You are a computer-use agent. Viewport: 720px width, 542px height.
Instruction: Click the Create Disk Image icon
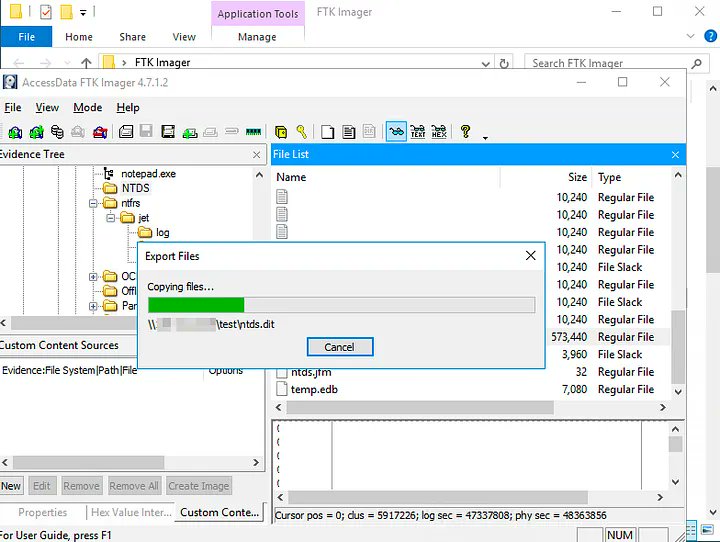(126, 132)
